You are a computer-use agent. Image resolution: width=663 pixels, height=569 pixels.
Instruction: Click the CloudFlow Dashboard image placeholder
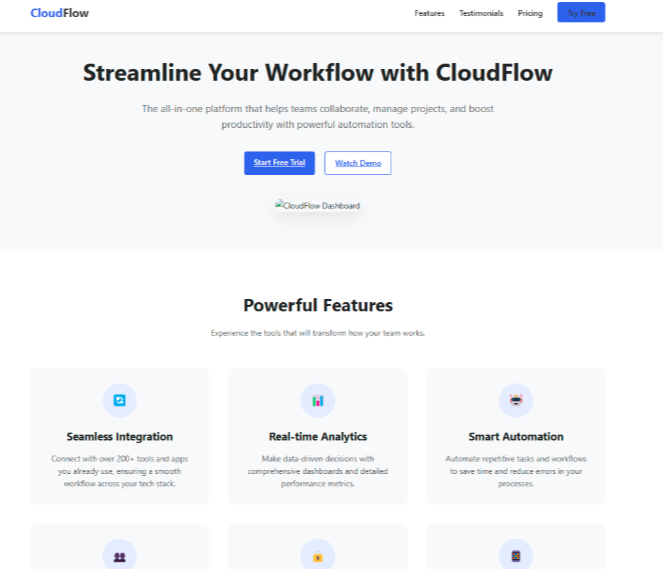click(318, 206)
